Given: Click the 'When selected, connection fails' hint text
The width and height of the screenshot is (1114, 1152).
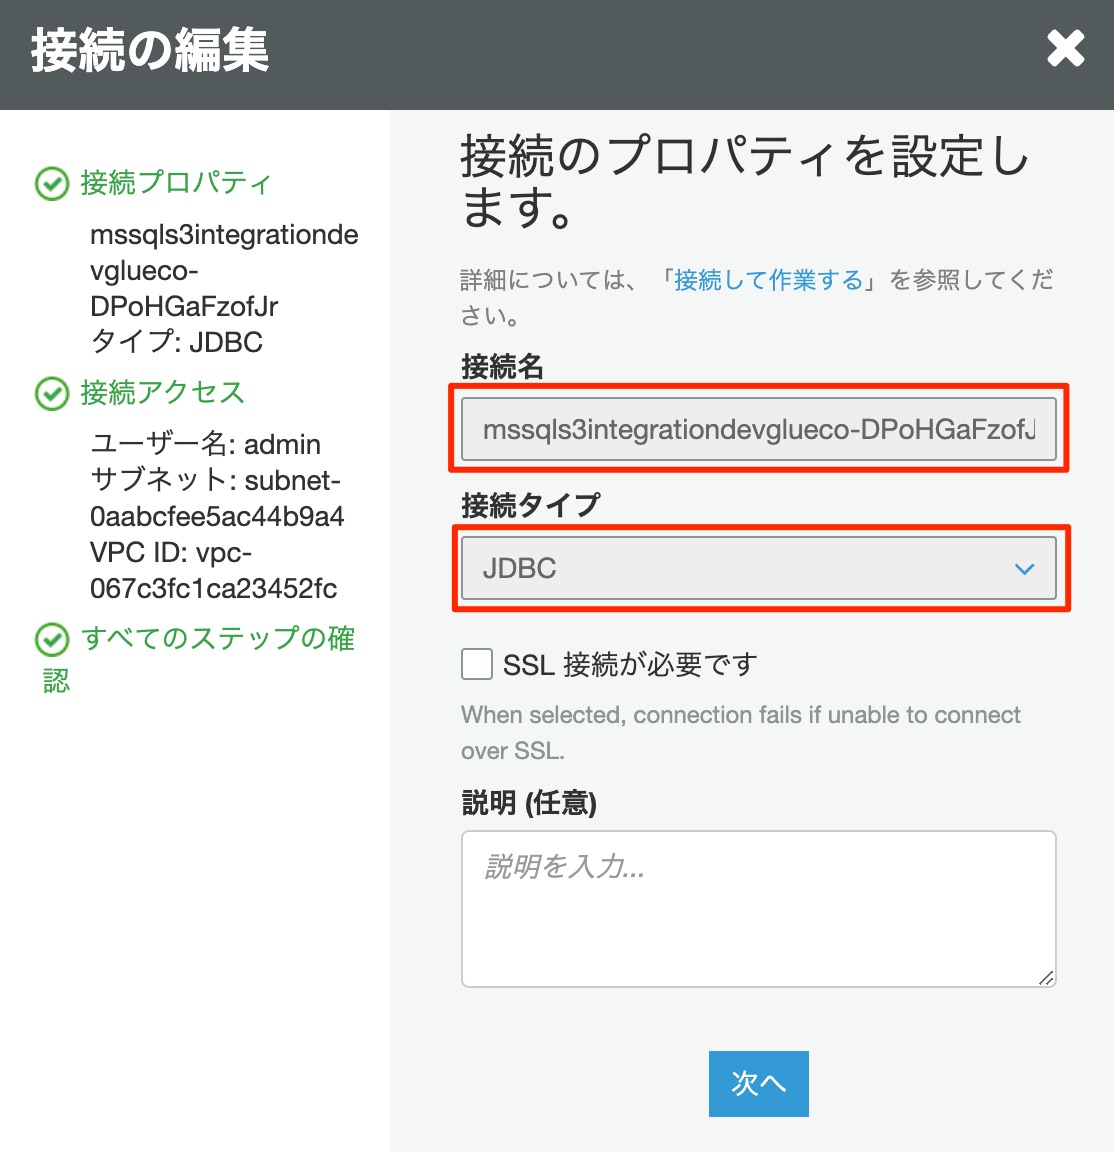Looking at the screenshot, I should click(x=741, y=732).
